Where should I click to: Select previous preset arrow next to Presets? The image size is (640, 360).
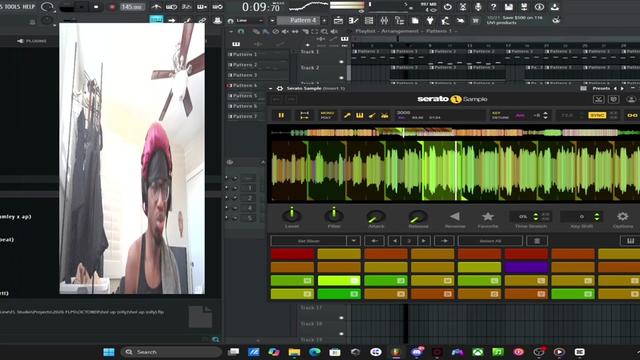(x=615, y=88)
